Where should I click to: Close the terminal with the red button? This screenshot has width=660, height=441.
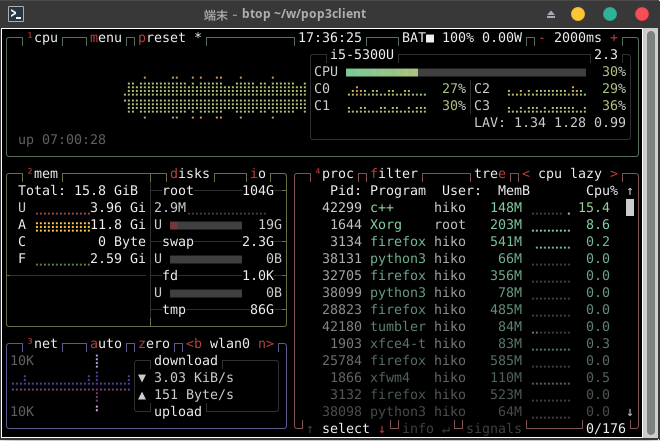(641, 14)
